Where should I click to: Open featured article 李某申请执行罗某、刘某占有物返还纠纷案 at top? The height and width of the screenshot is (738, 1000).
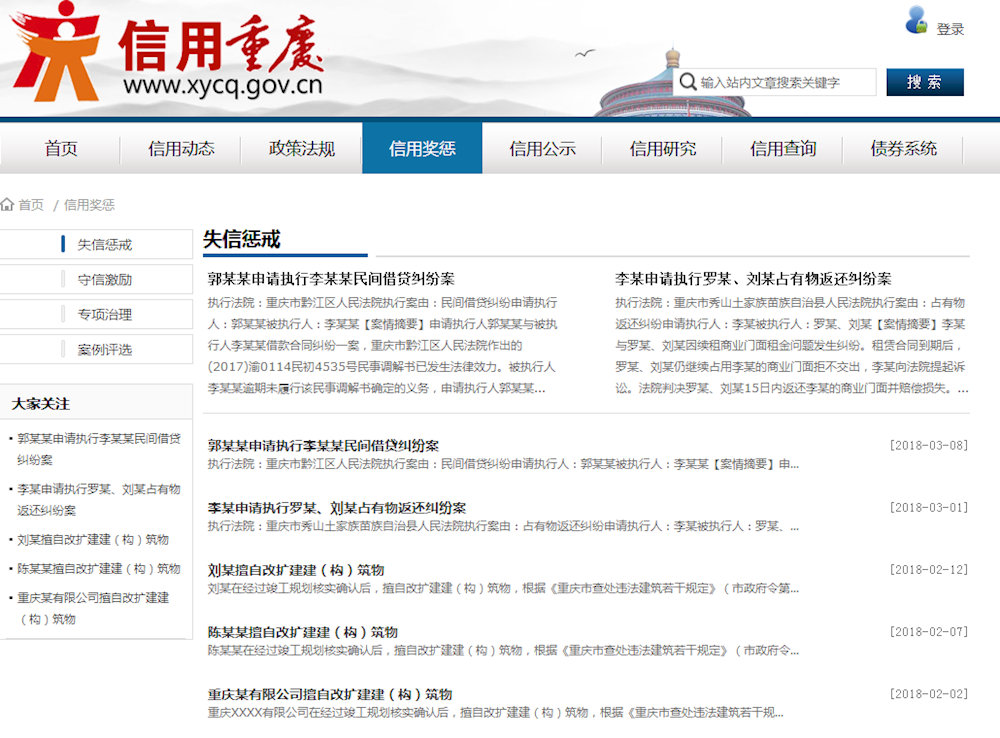pos(753,279)
